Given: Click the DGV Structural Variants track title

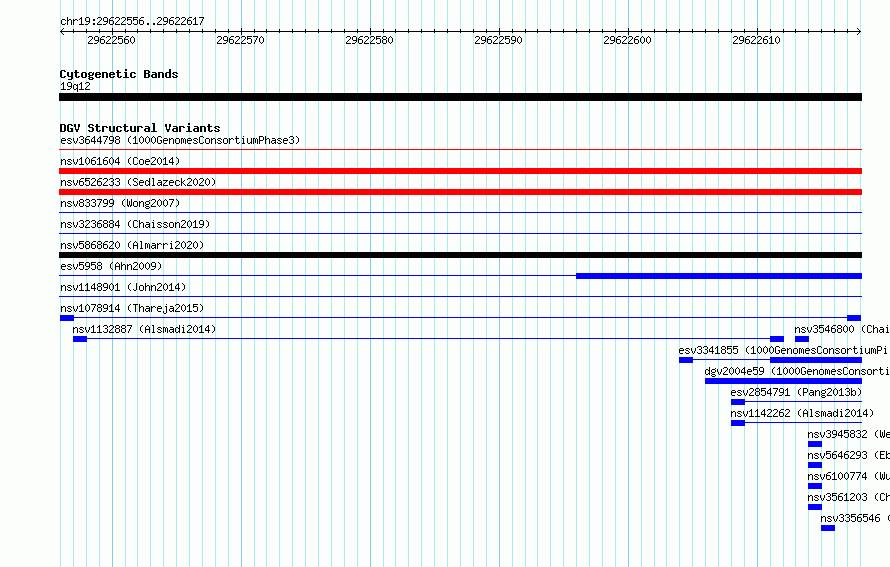Looking at the screenshot, I should [140, 128].
